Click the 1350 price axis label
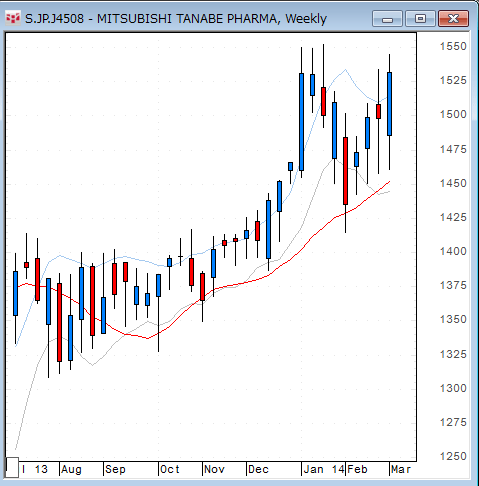479x486 pixels. [x=453, y=320]
